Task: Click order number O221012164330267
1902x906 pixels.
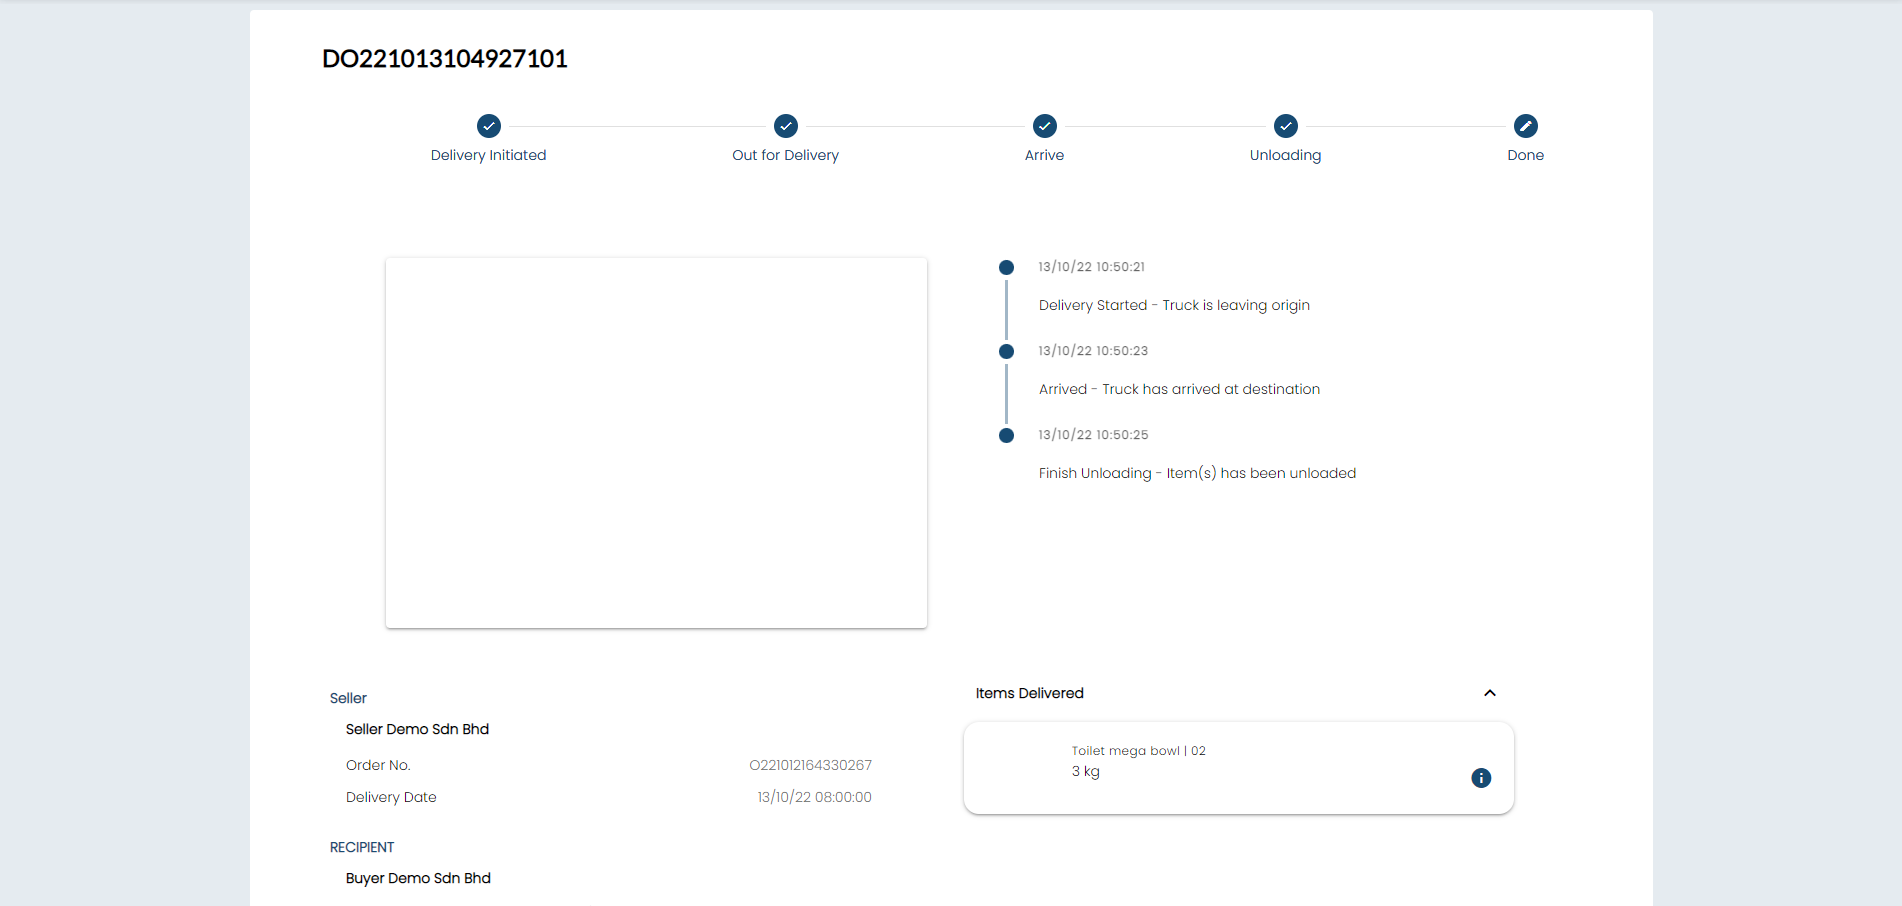Action: 810,765
